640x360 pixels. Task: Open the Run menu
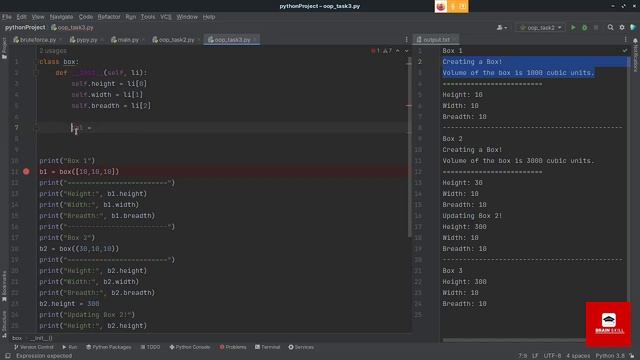[131, 17]
